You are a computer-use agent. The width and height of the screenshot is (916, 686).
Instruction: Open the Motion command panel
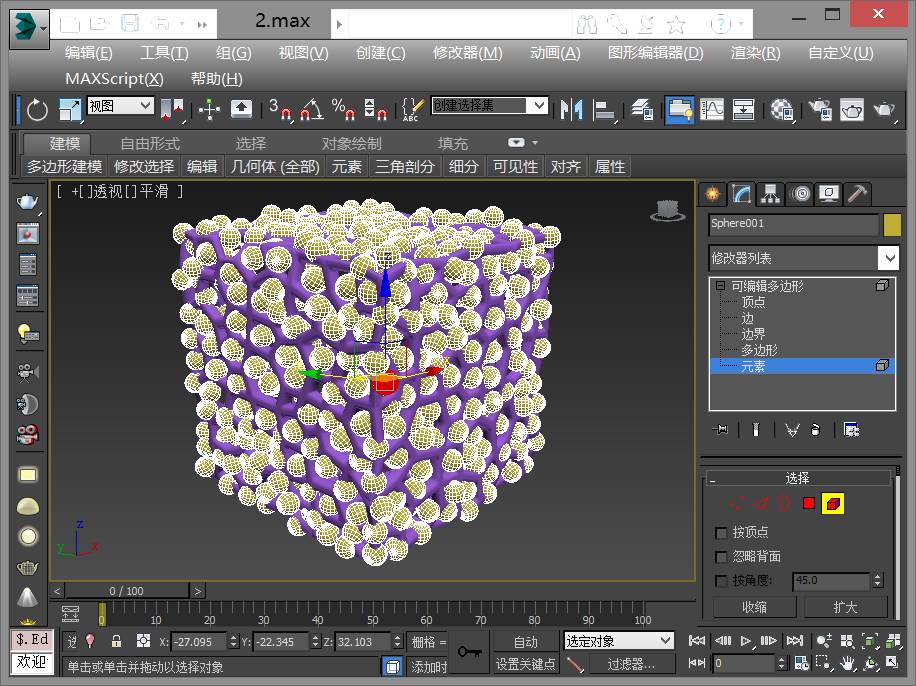pos(800,194)
